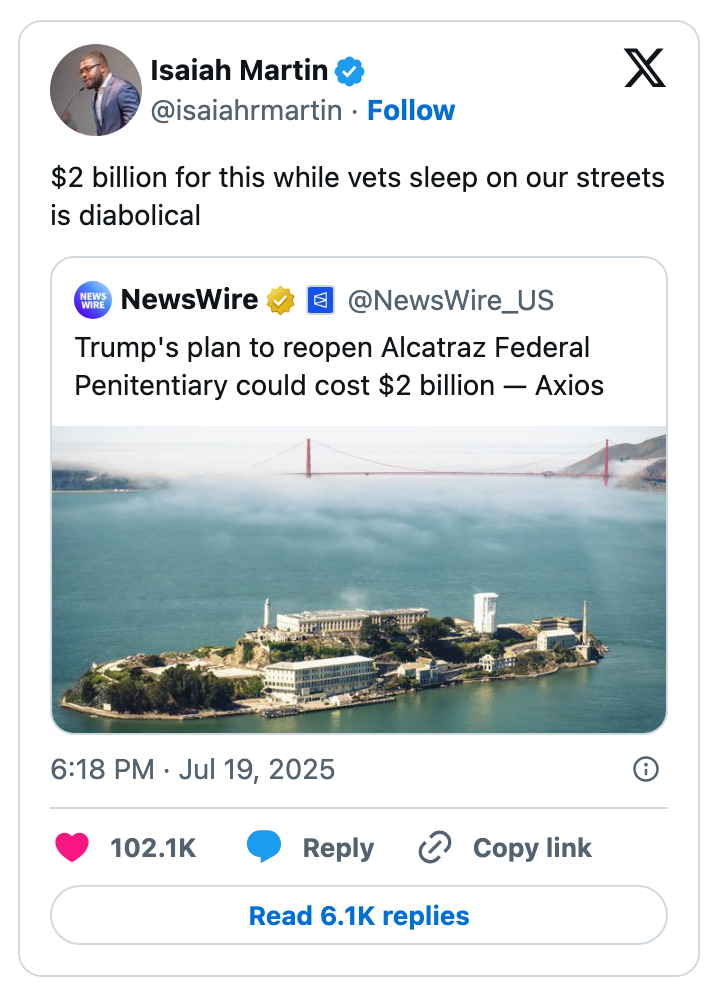Open the Alcatraz island photo

(359, 580)
